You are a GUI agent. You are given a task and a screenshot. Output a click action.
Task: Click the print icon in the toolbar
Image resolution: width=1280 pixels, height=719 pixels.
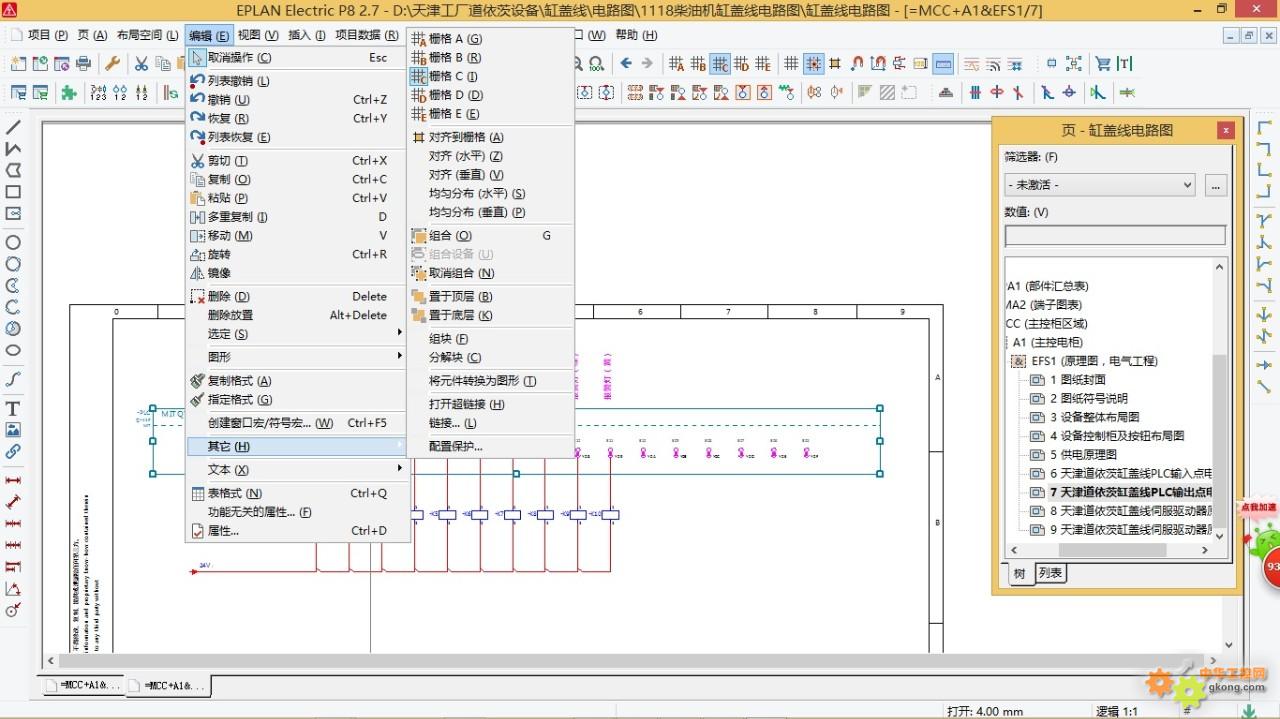[x=84, y=64]
